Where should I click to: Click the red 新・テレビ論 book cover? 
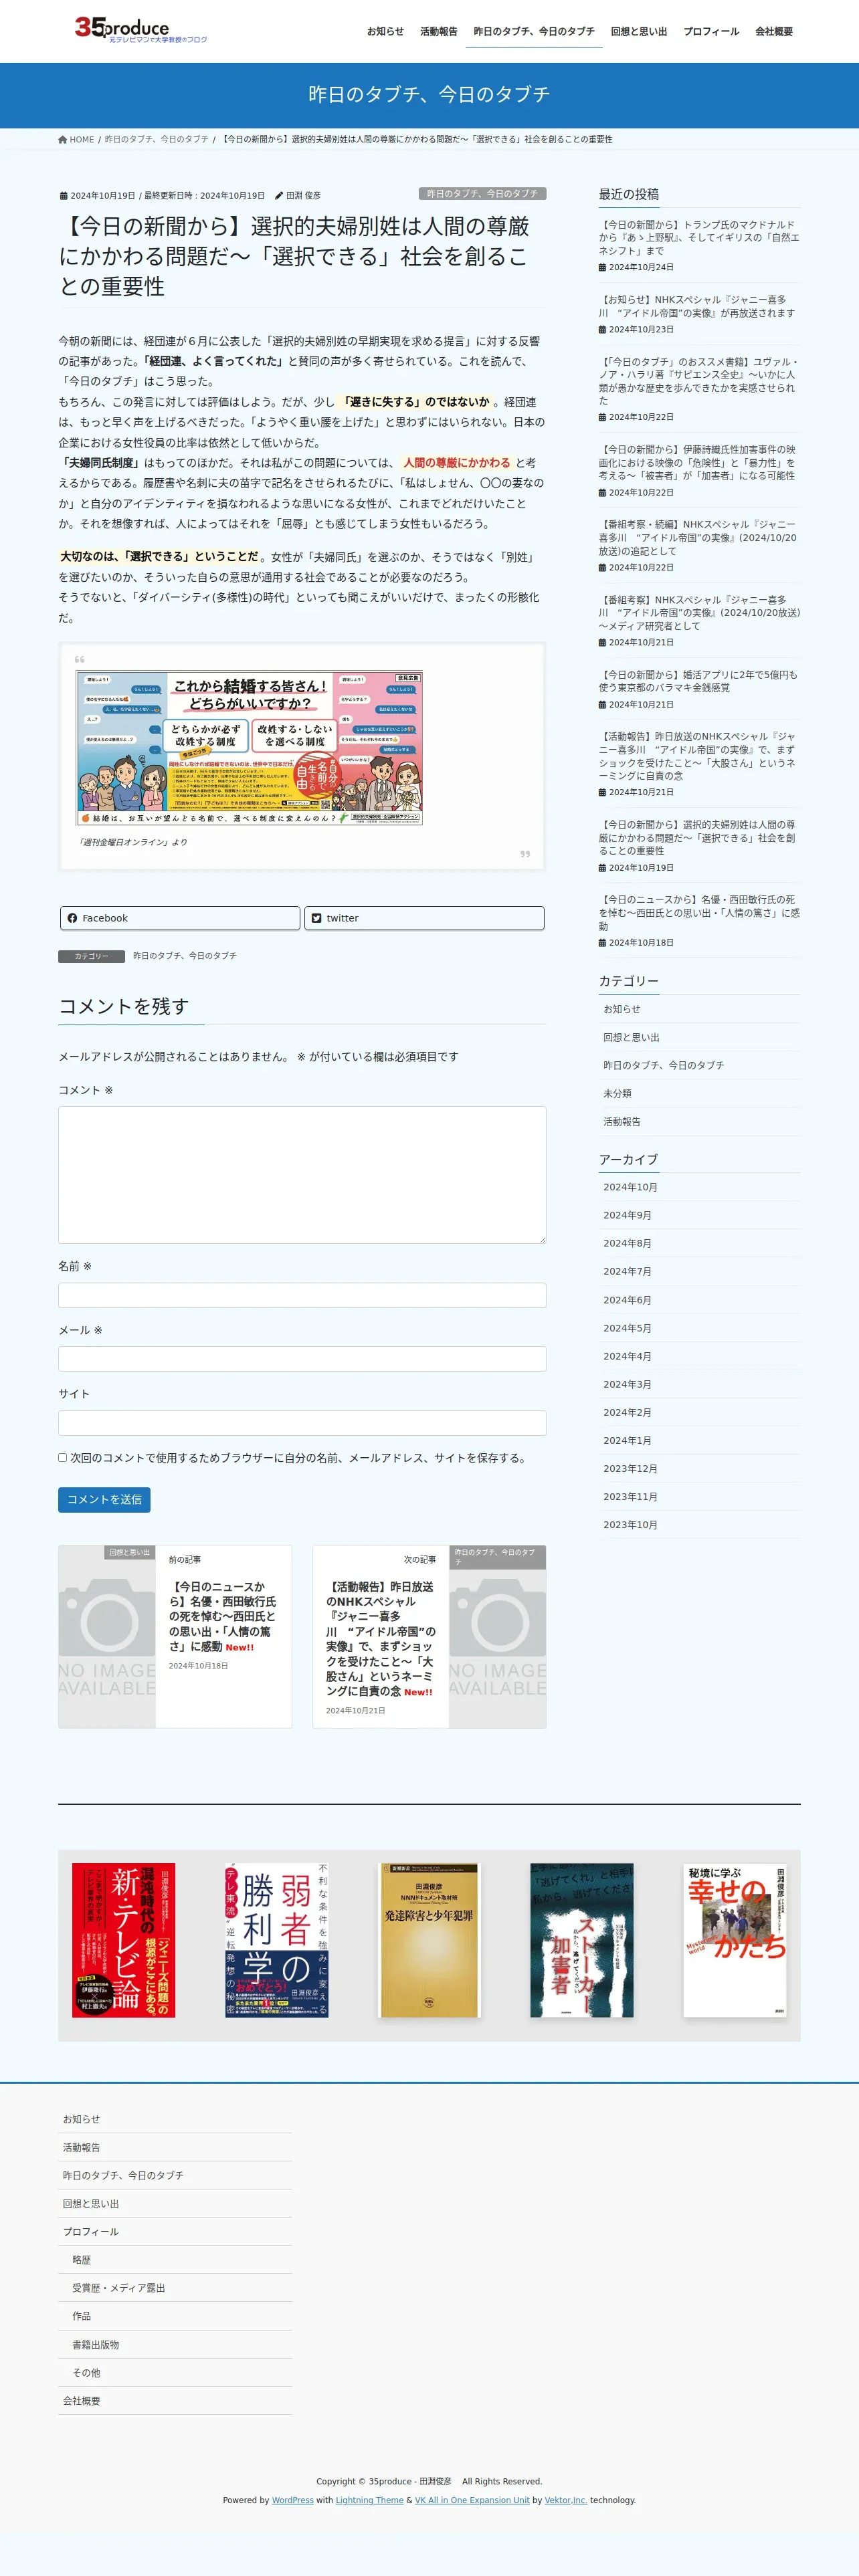tap(123, 1940)
